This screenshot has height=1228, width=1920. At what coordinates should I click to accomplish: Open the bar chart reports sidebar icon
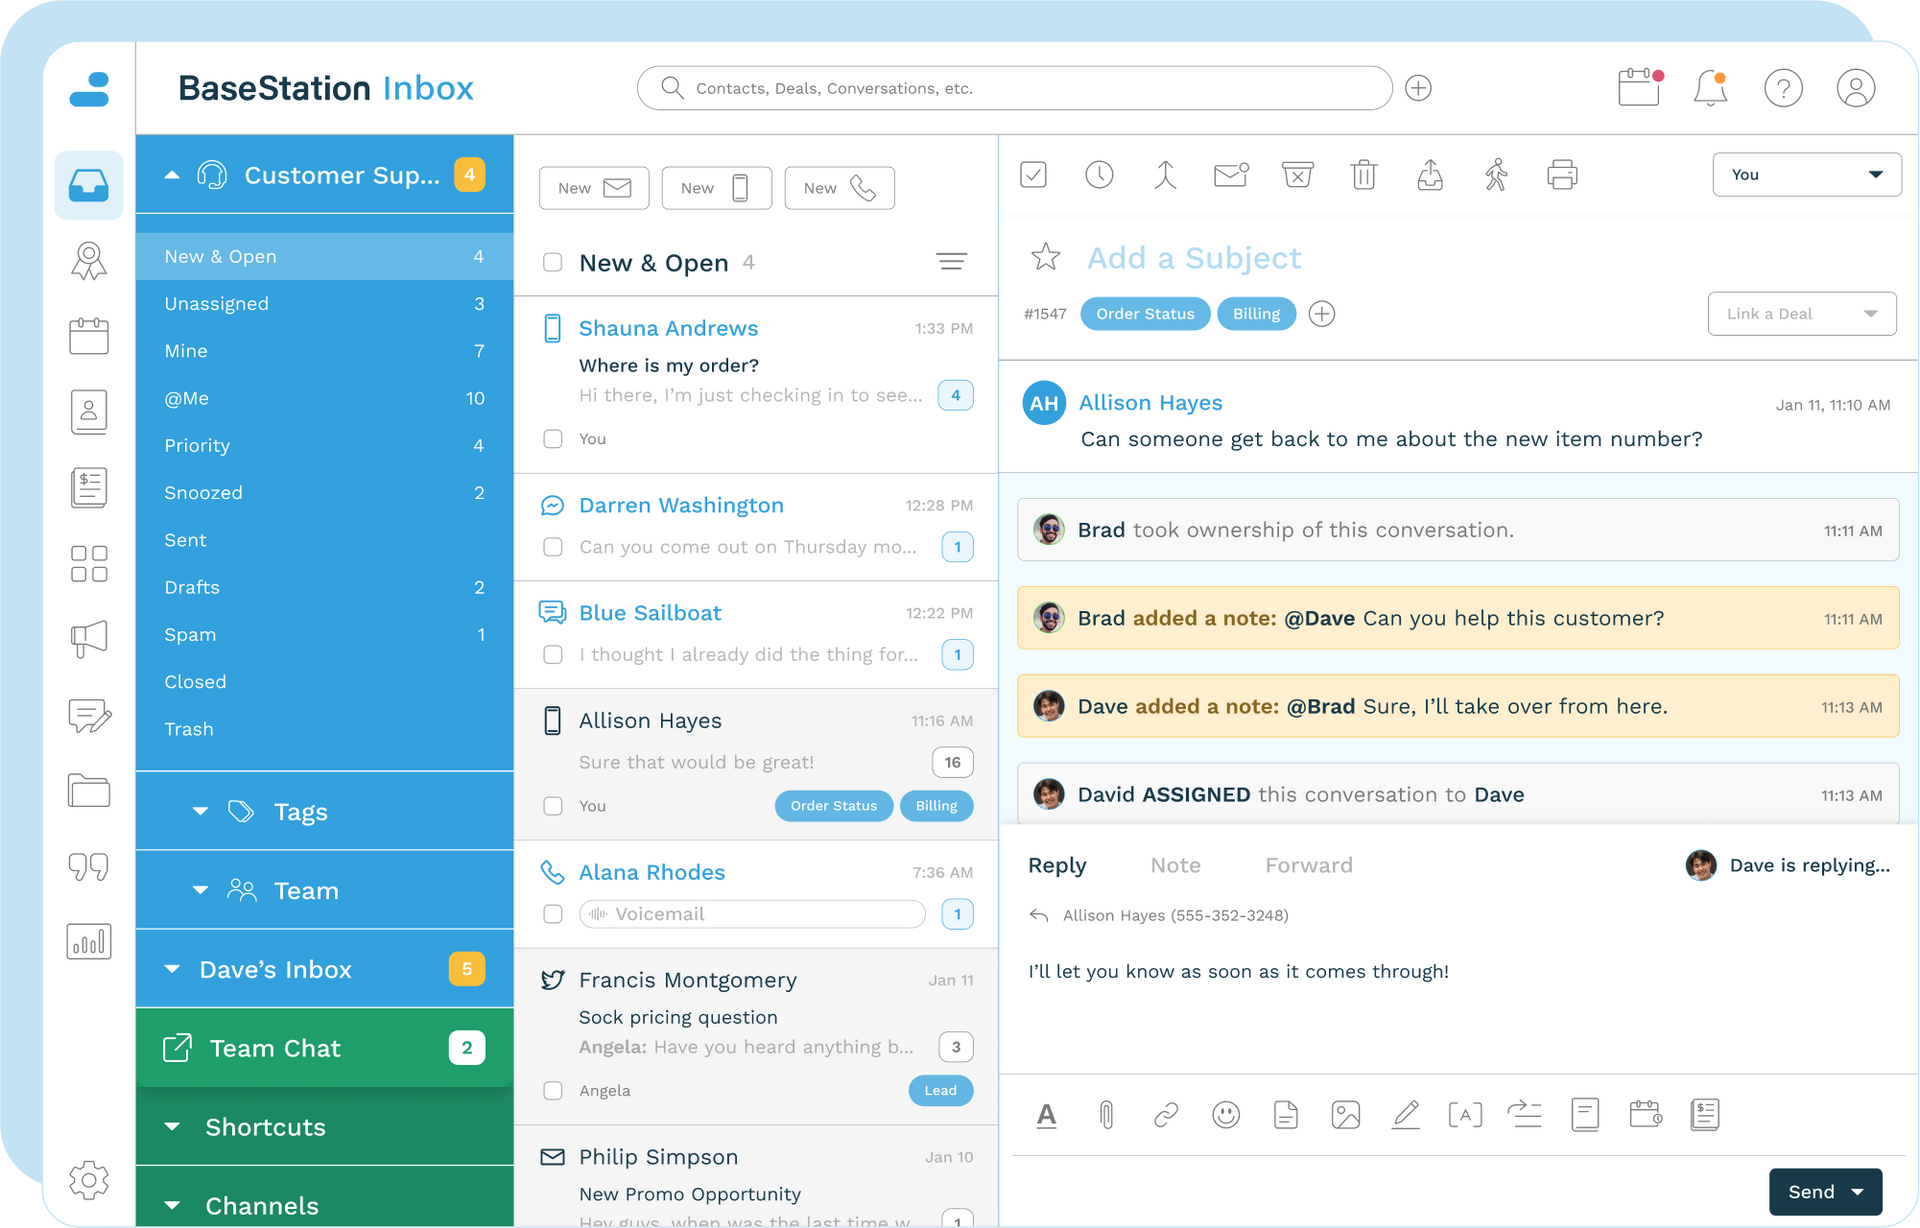(89, 941)
